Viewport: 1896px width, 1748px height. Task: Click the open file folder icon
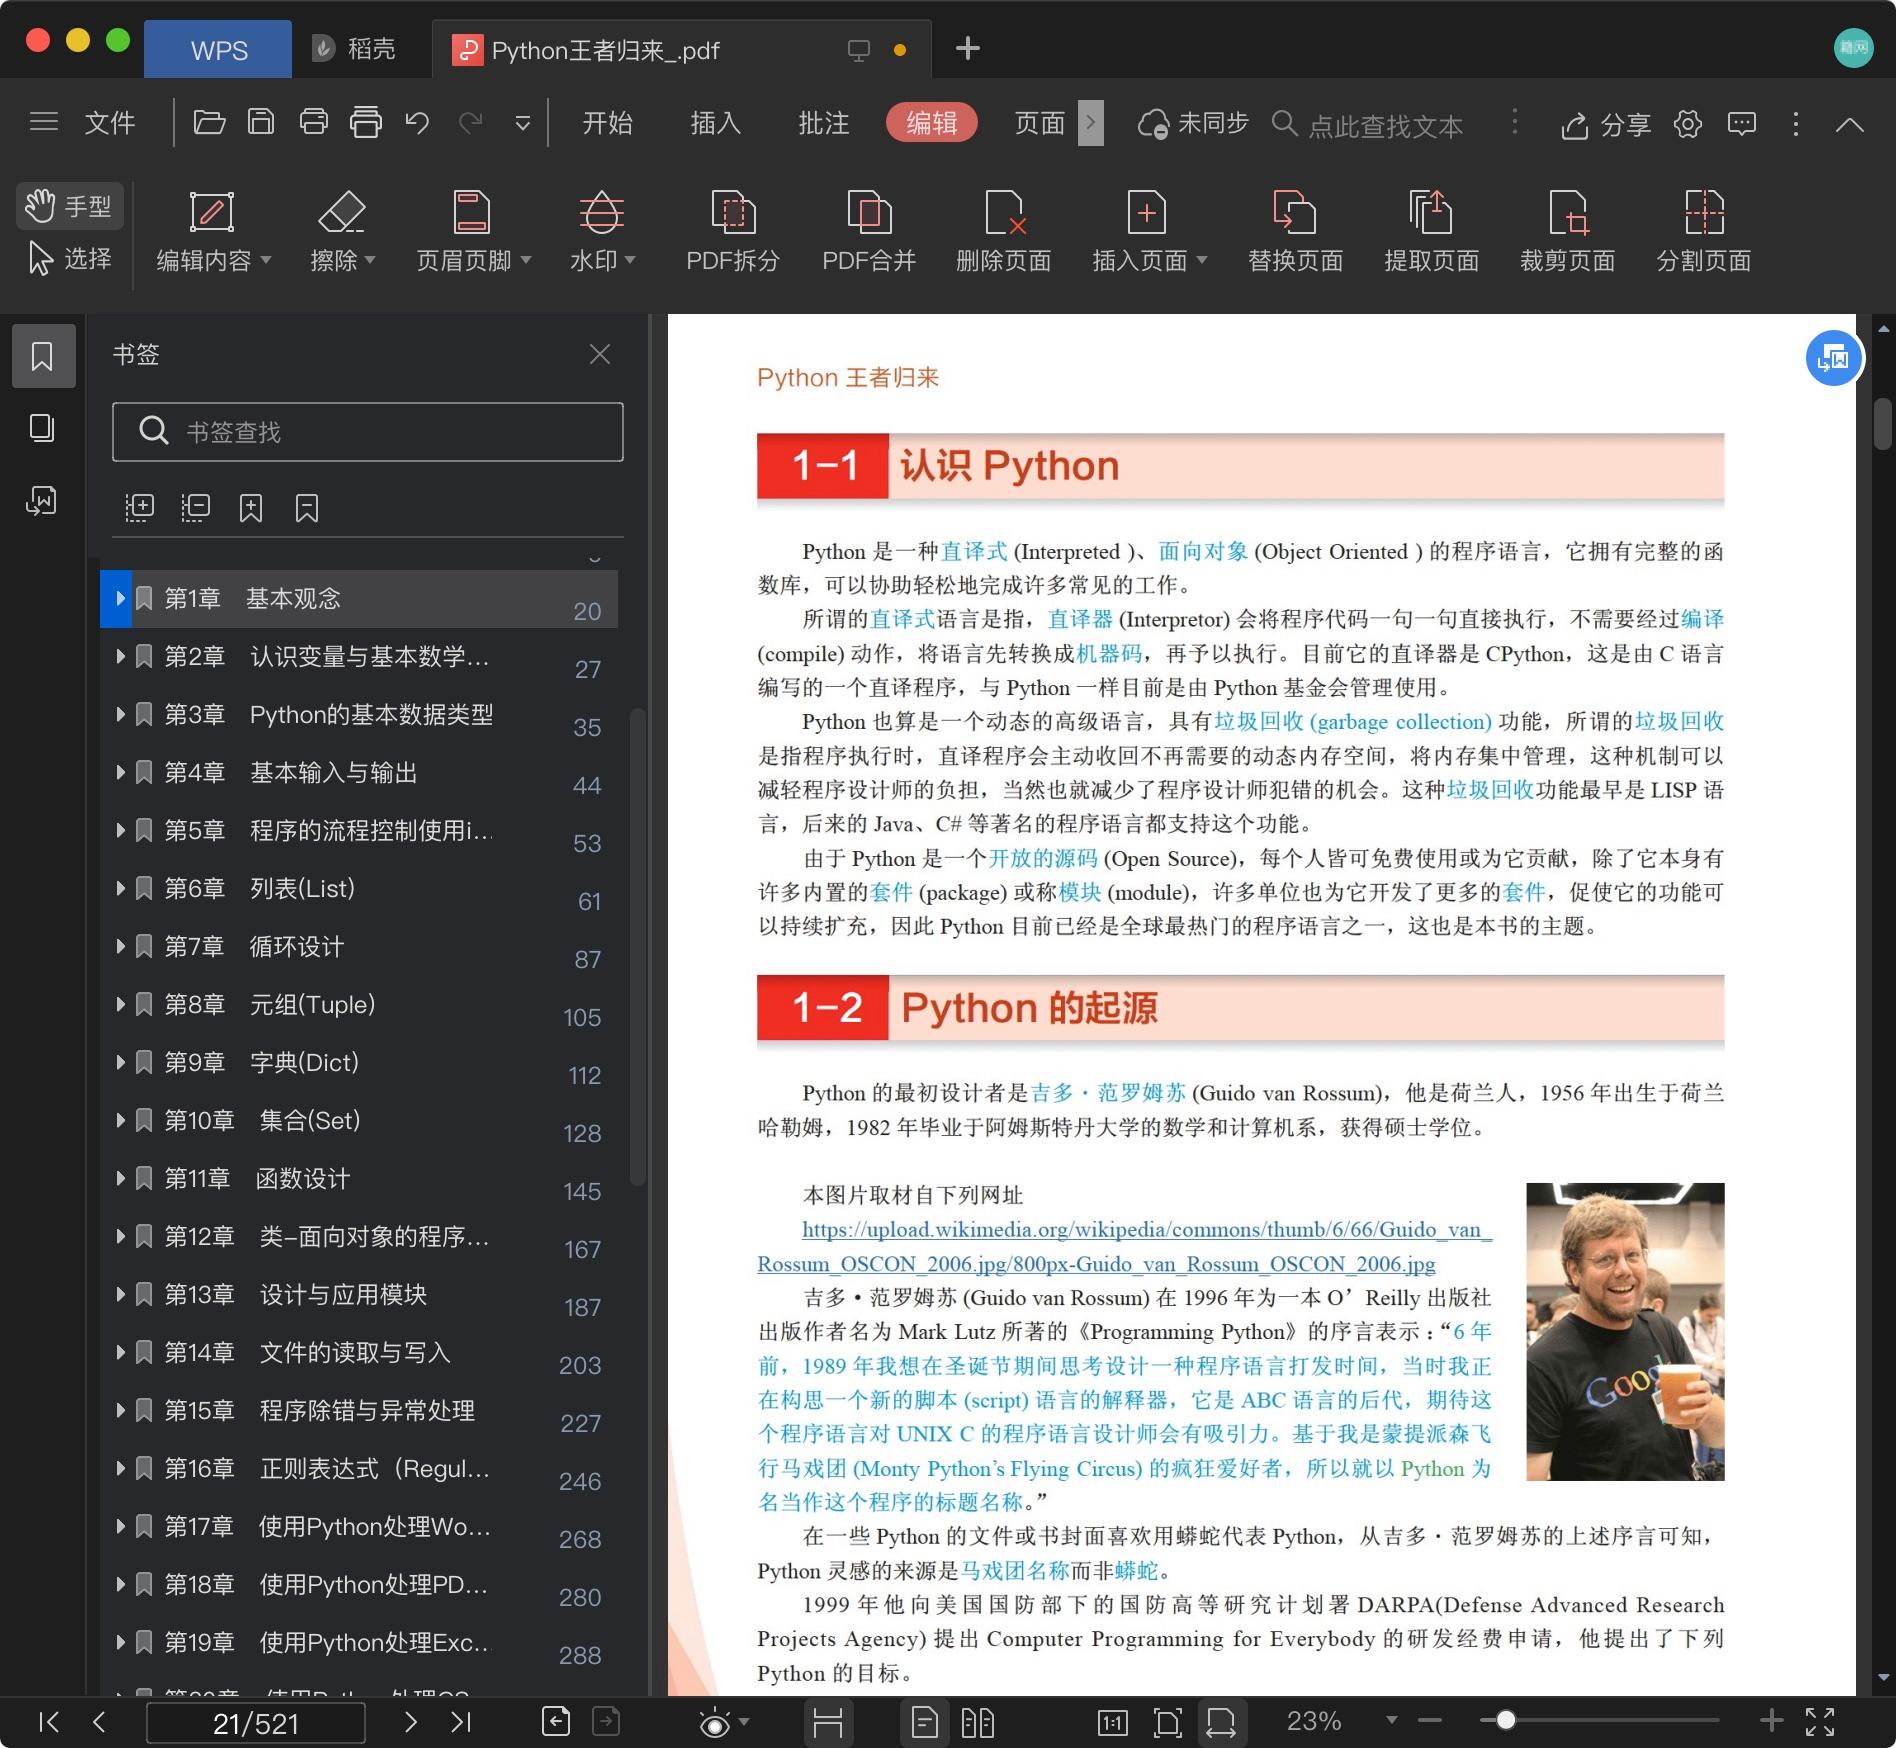[x=208, y=122]
